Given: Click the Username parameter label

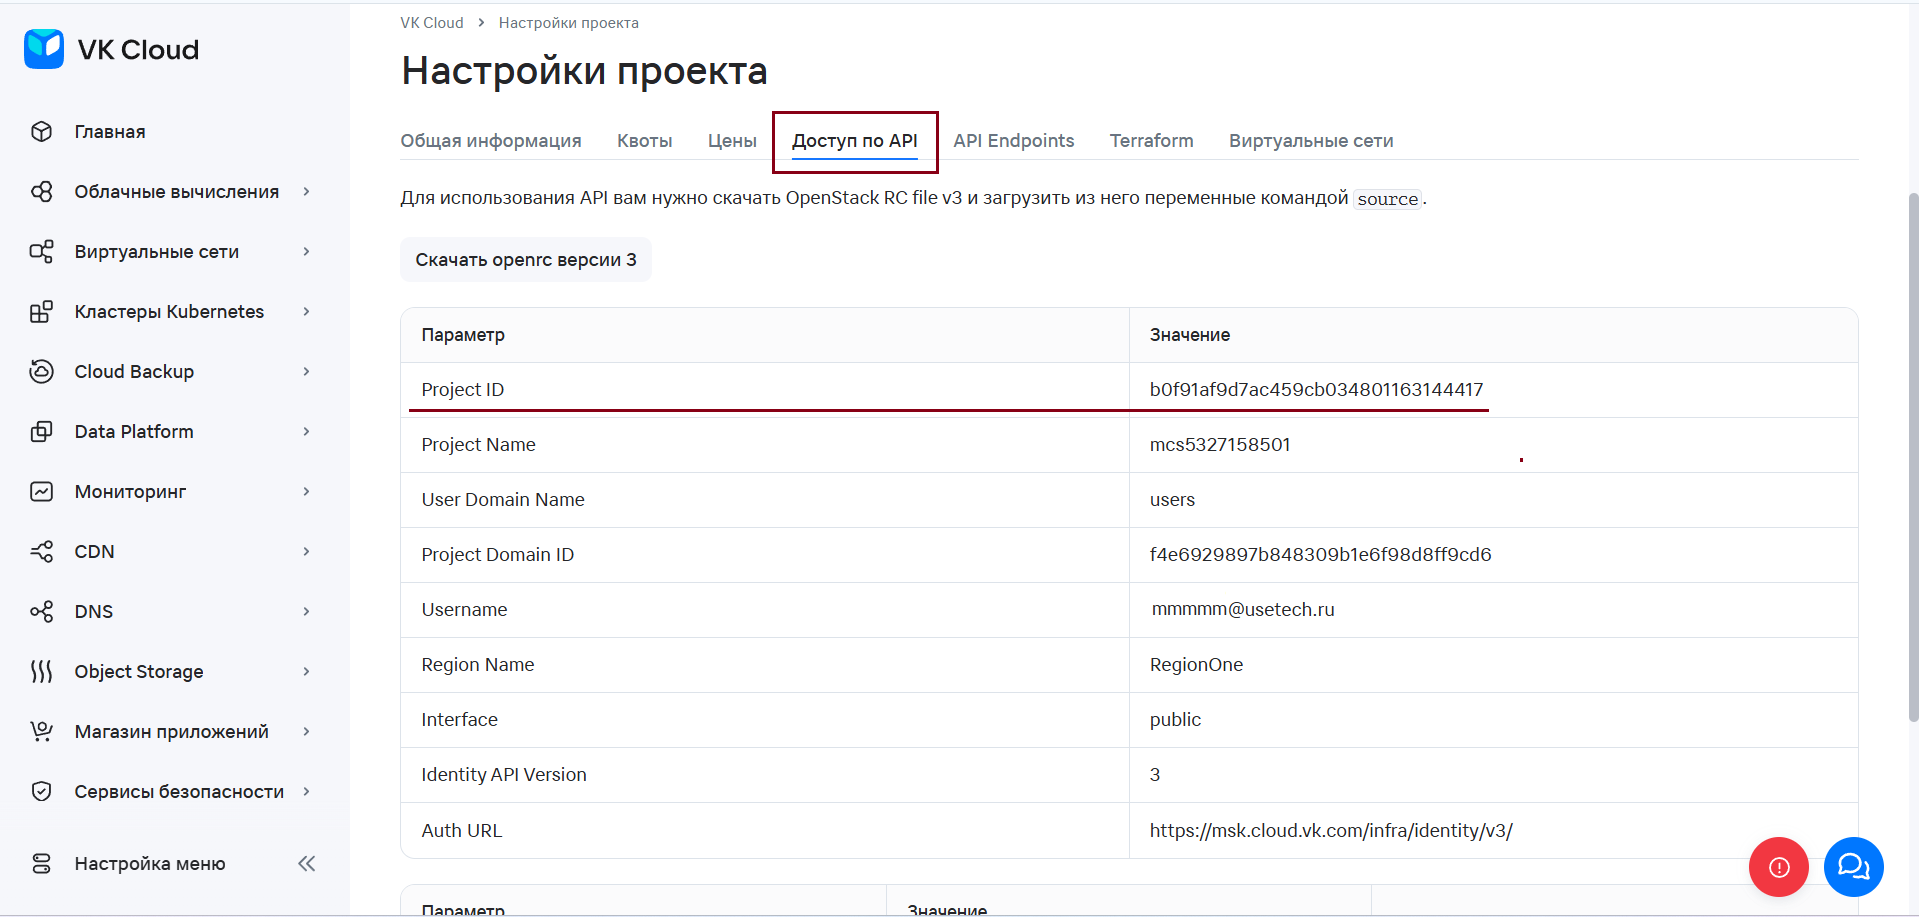Looking at the screenshot, I should pyautogui.click(x=464, y=610).
